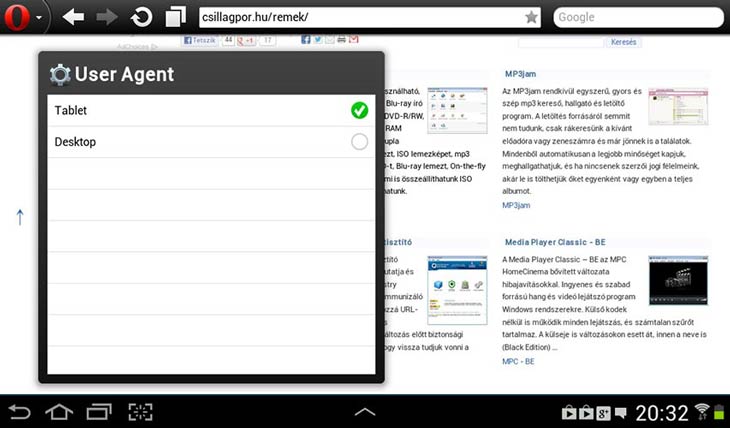
Task: Go forward with the browser forward arrow
Action: 107,17
